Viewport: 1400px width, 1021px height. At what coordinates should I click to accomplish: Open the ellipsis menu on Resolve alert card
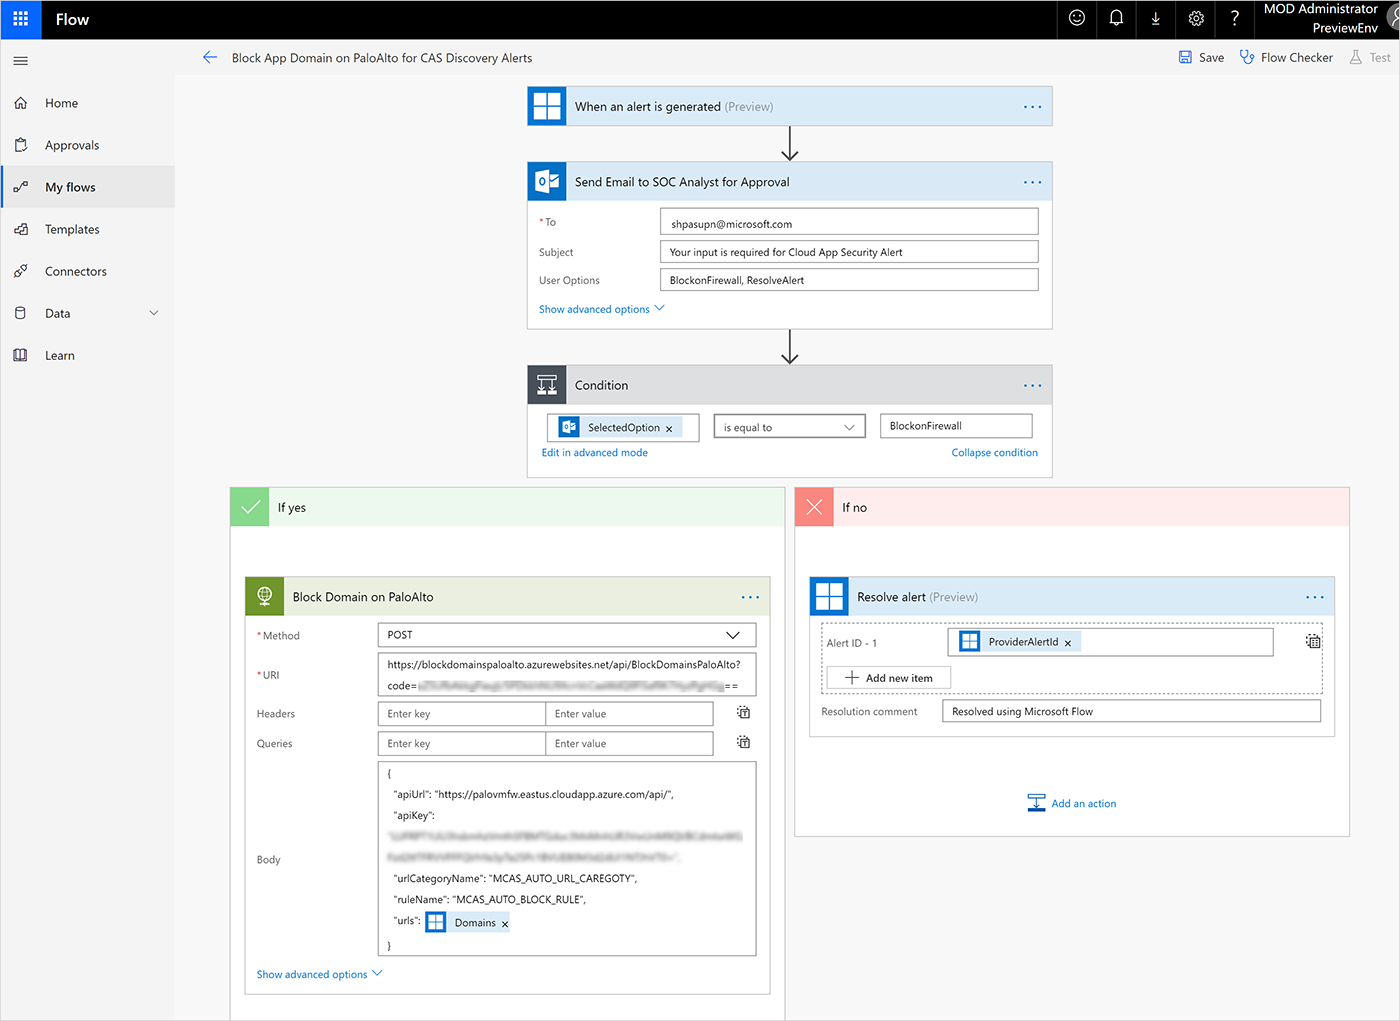click(1314, 596)
